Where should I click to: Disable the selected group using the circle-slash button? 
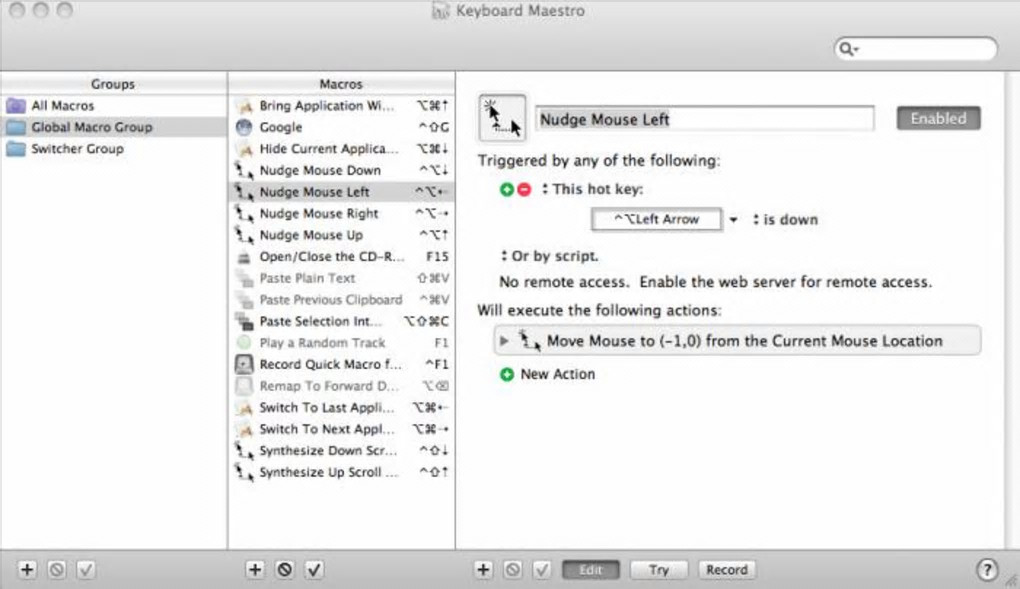pos(57,569)
